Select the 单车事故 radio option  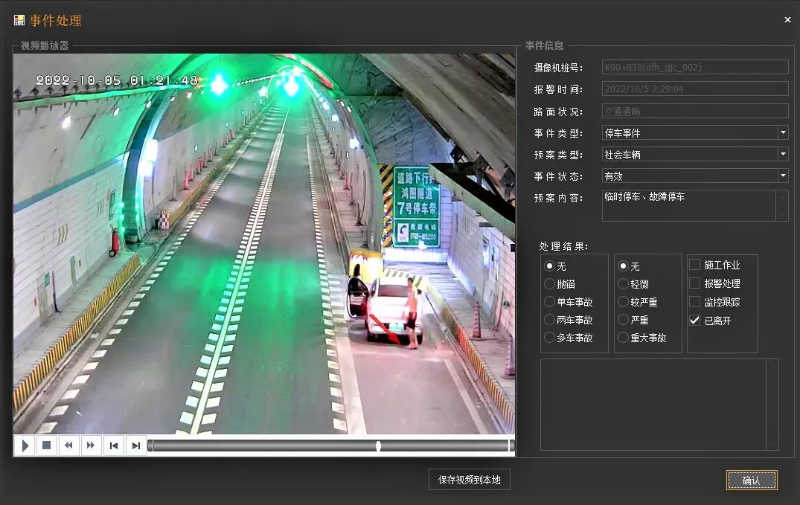tap(549, 302)
